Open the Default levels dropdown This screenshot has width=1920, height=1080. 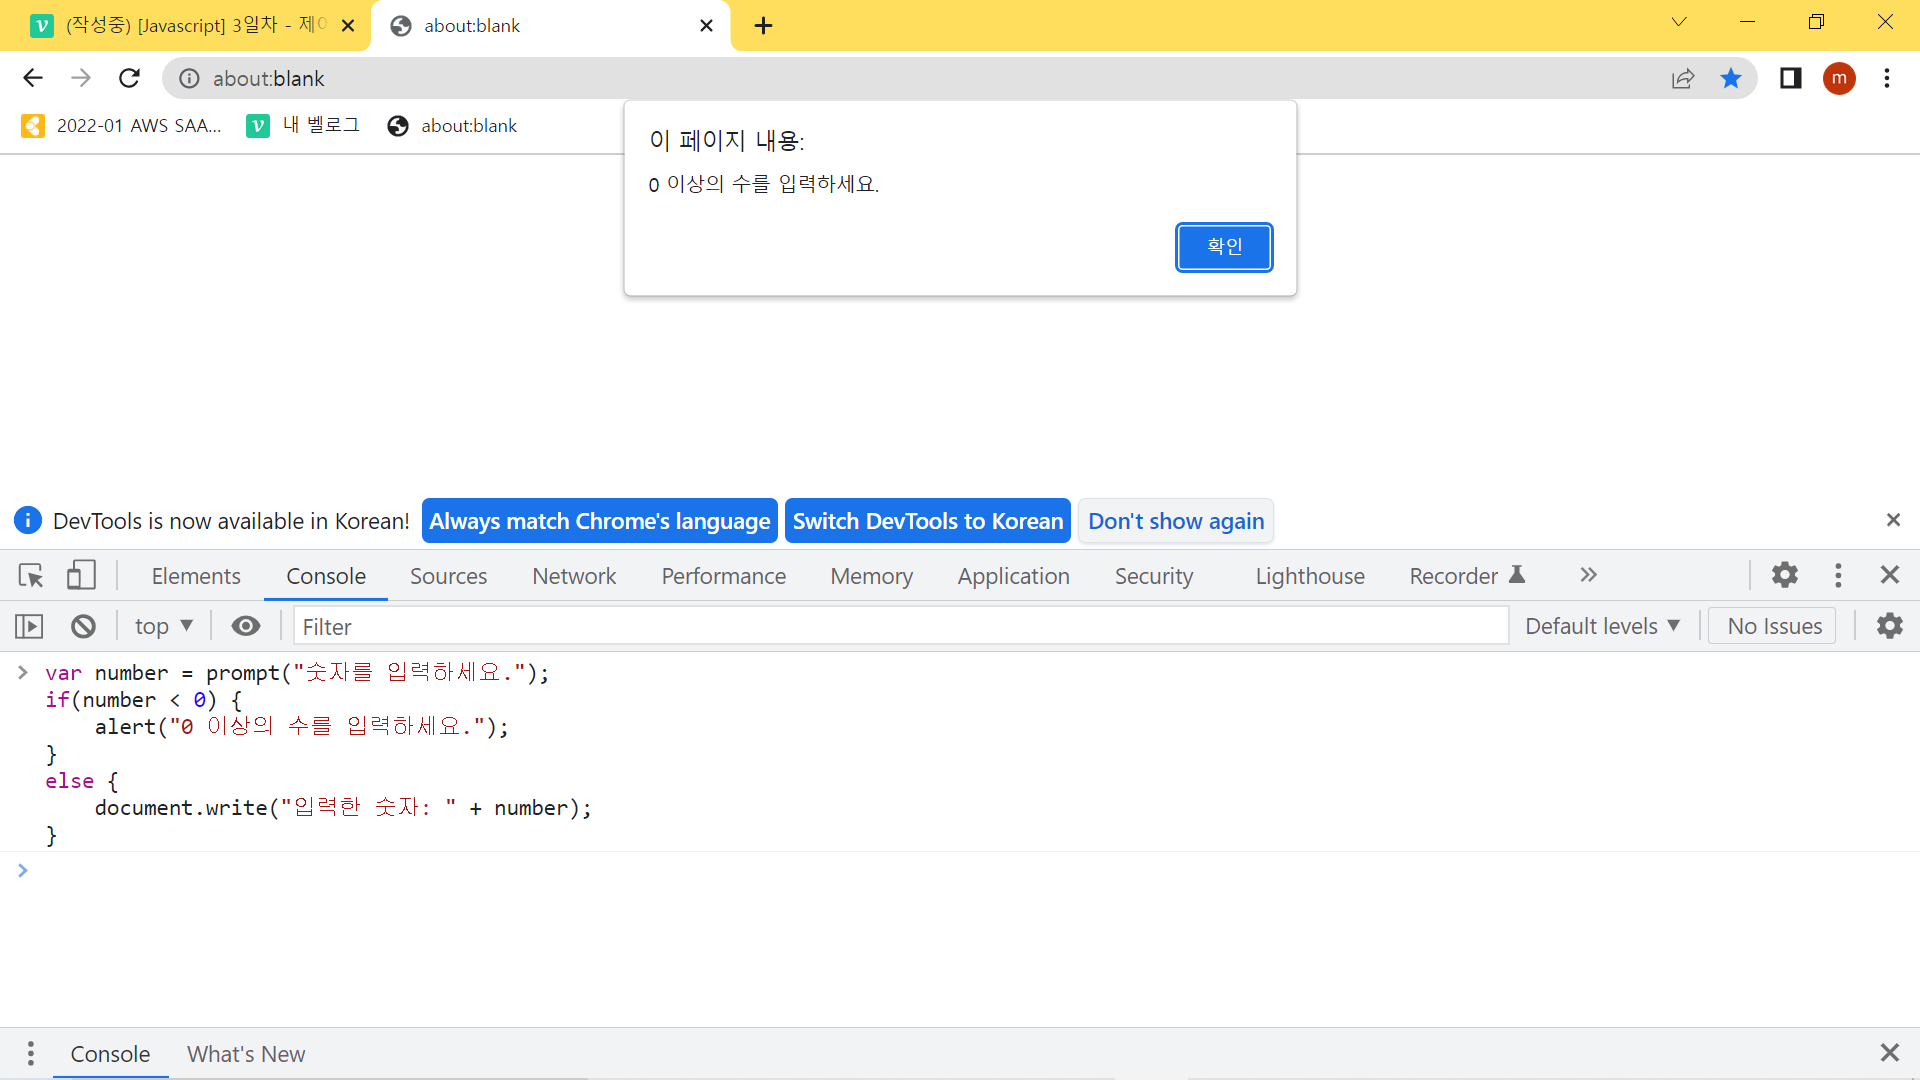(1601, 627)
